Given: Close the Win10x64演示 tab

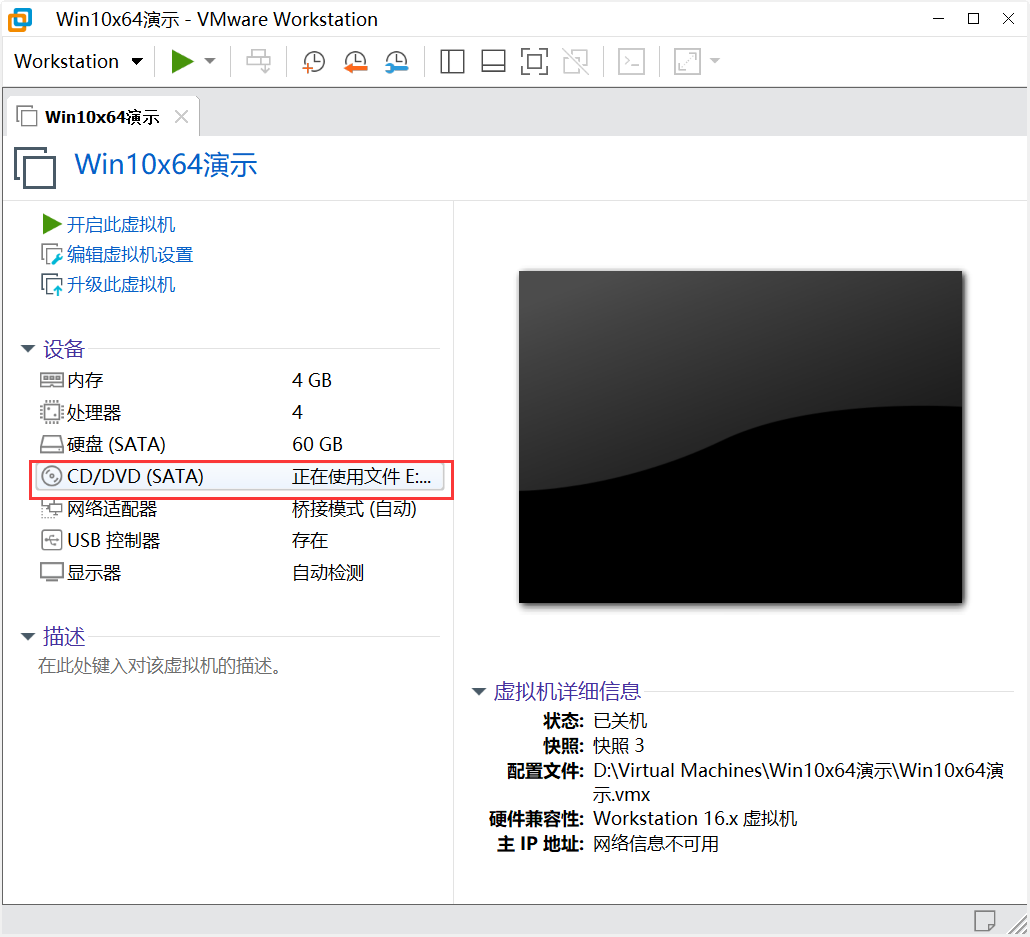Looking at the screenshot, I should pos(181,117).
